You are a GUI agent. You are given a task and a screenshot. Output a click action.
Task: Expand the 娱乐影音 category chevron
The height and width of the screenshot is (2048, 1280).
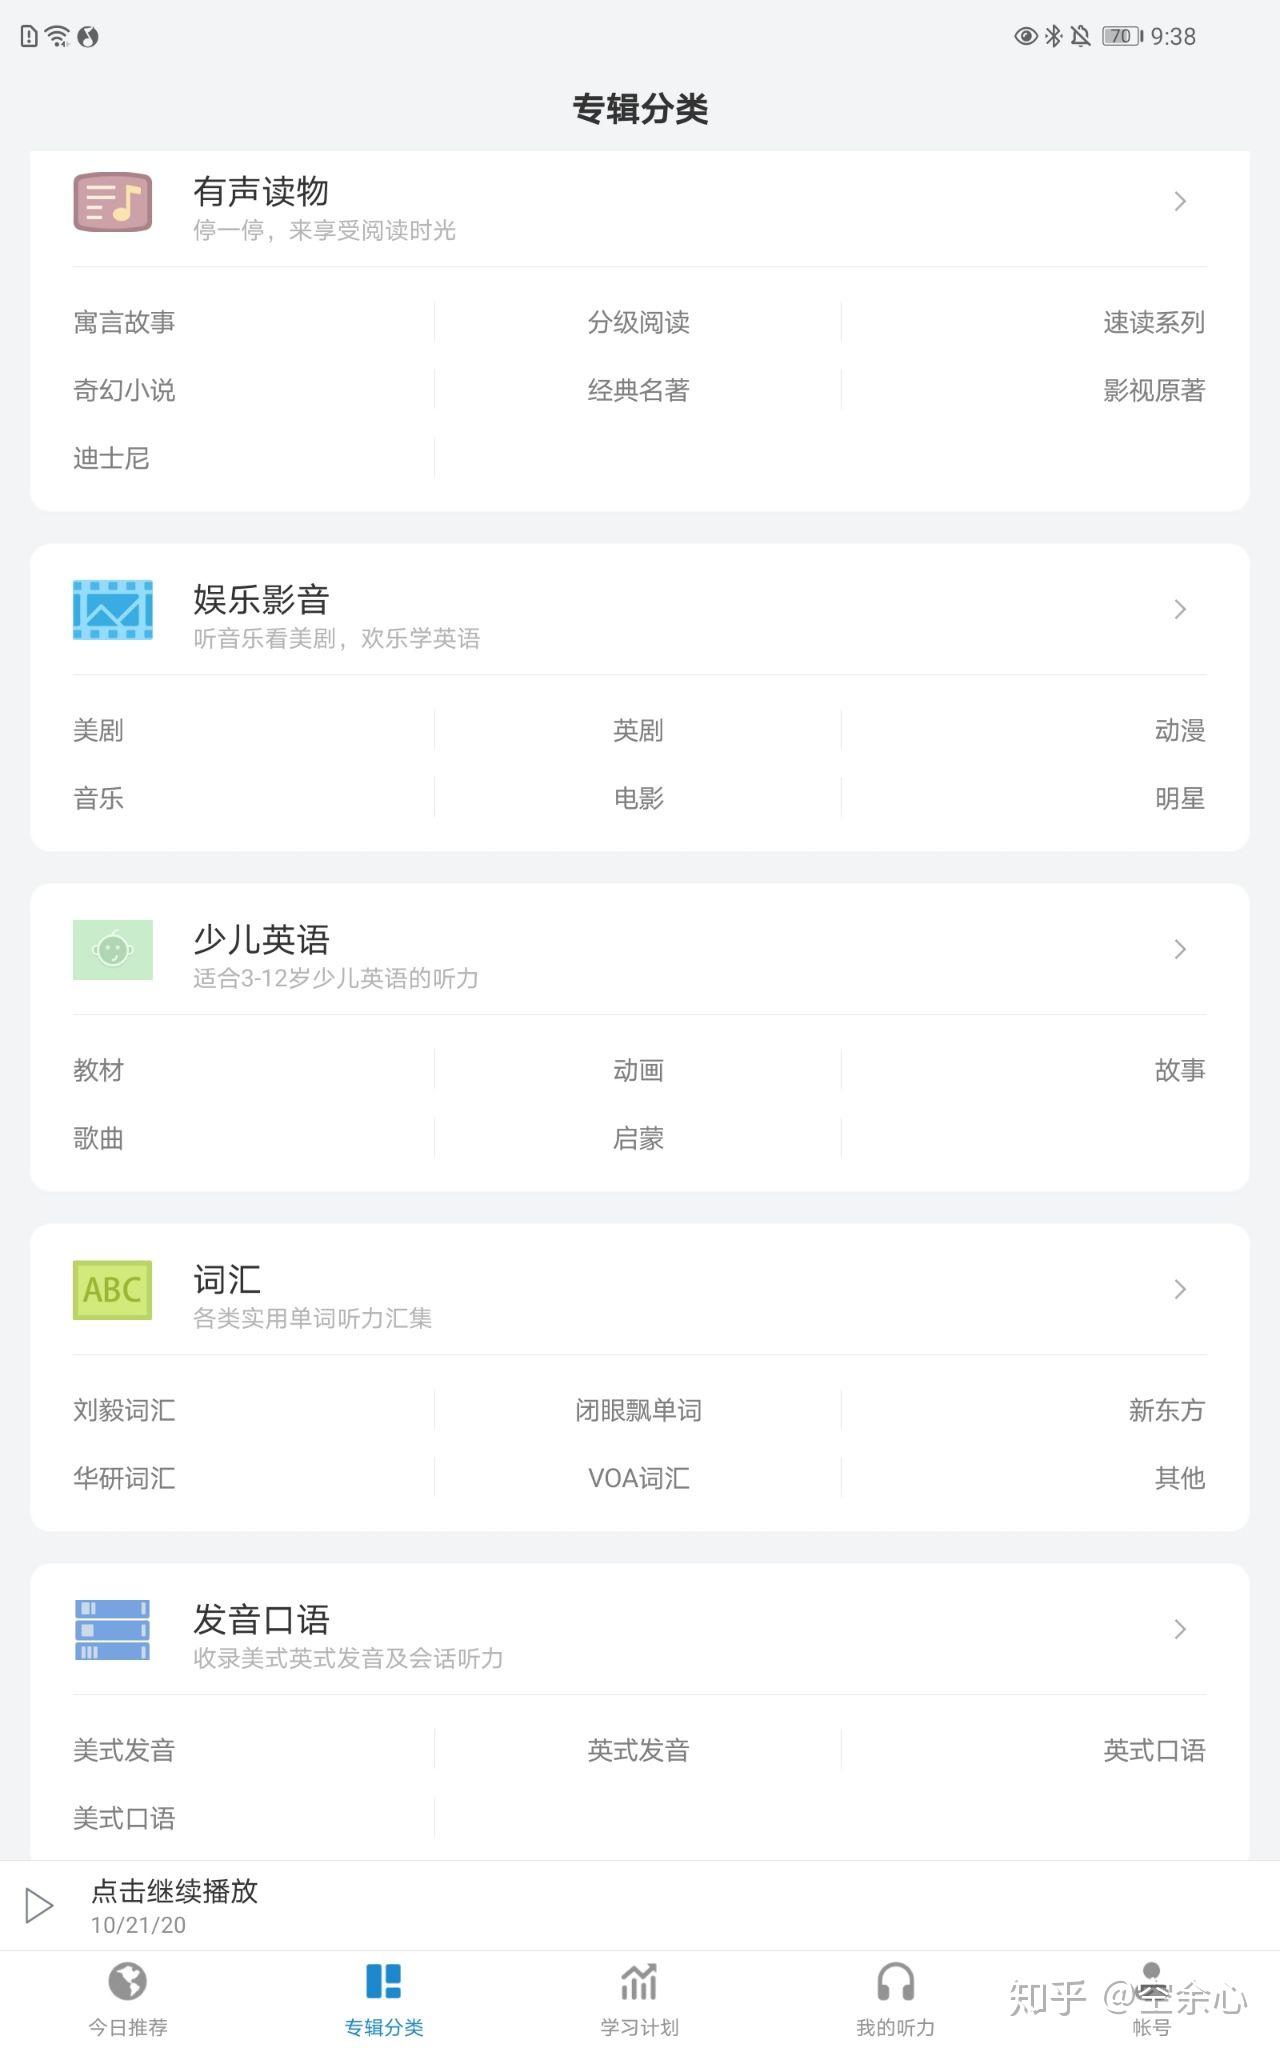click(x=1180, y=609)
